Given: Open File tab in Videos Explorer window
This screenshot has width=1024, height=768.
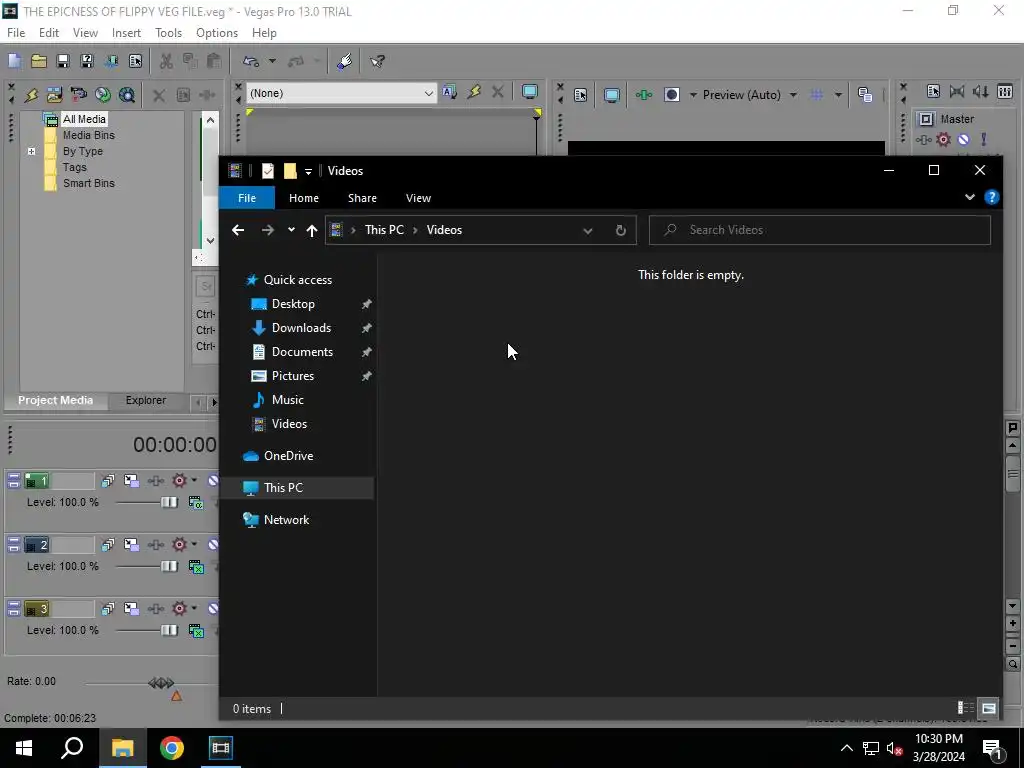Looking at the screenshot, I should (x=247, y=198).
